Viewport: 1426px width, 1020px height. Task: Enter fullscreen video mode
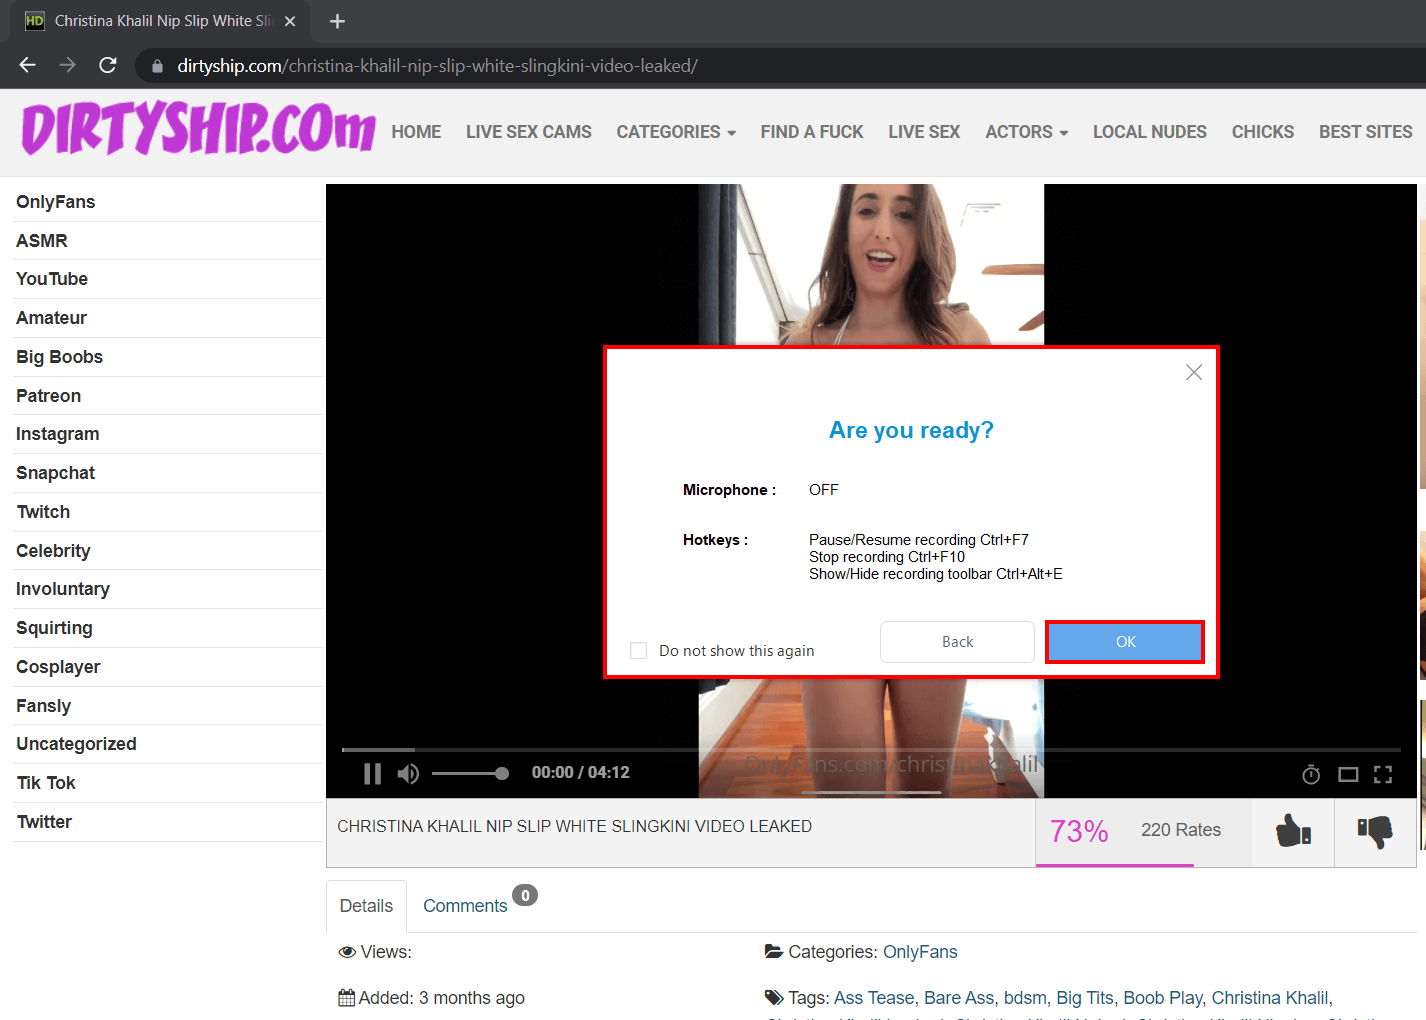1383,774
